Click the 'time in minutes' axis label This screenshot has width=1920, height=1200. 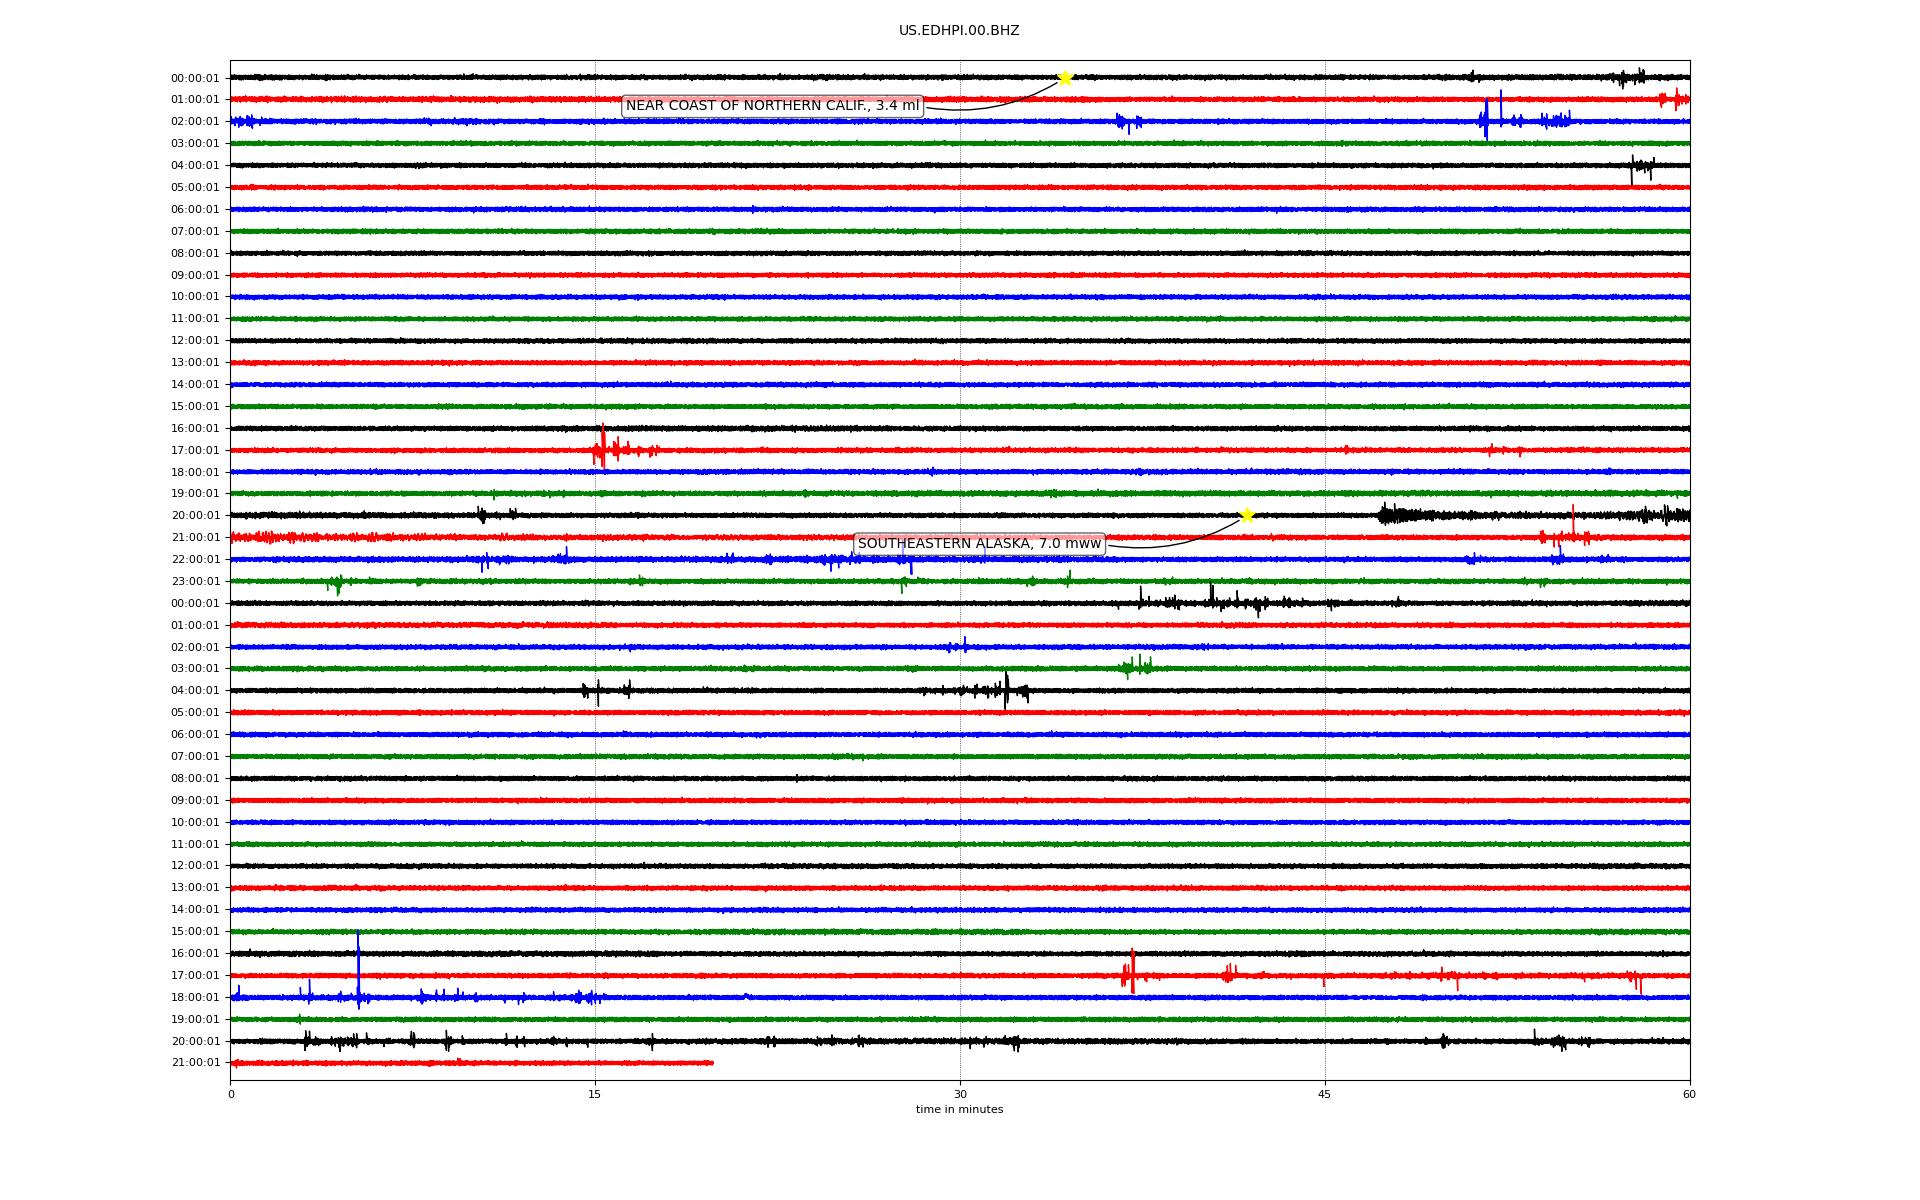click(x=959, y=1110)
